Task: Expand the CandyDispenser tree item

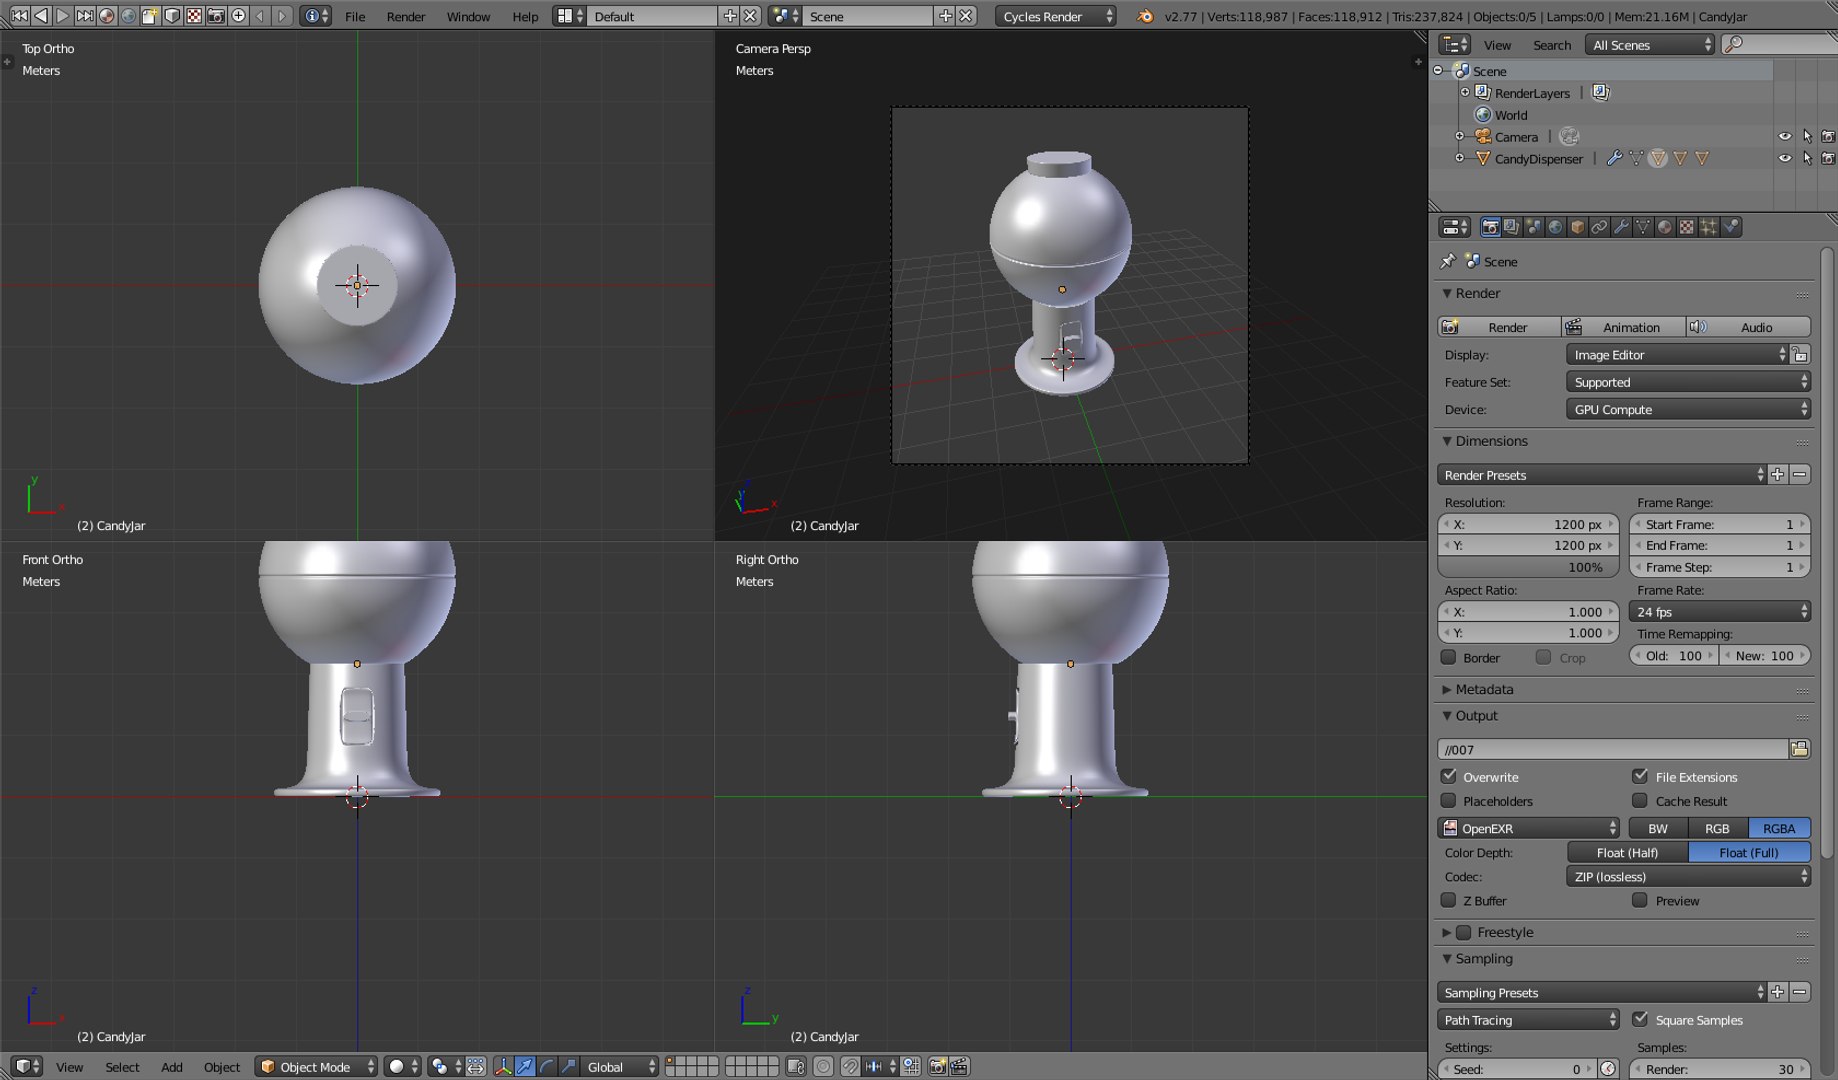Action: coord(1459,158)
